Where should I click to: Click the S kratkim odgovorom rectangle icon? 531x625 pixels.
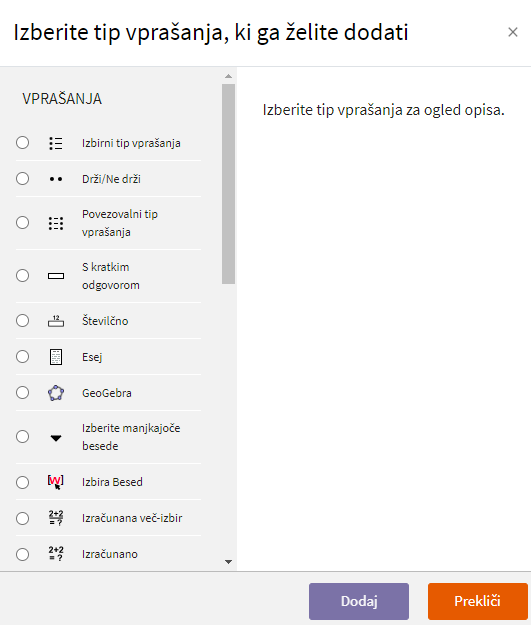56,276
